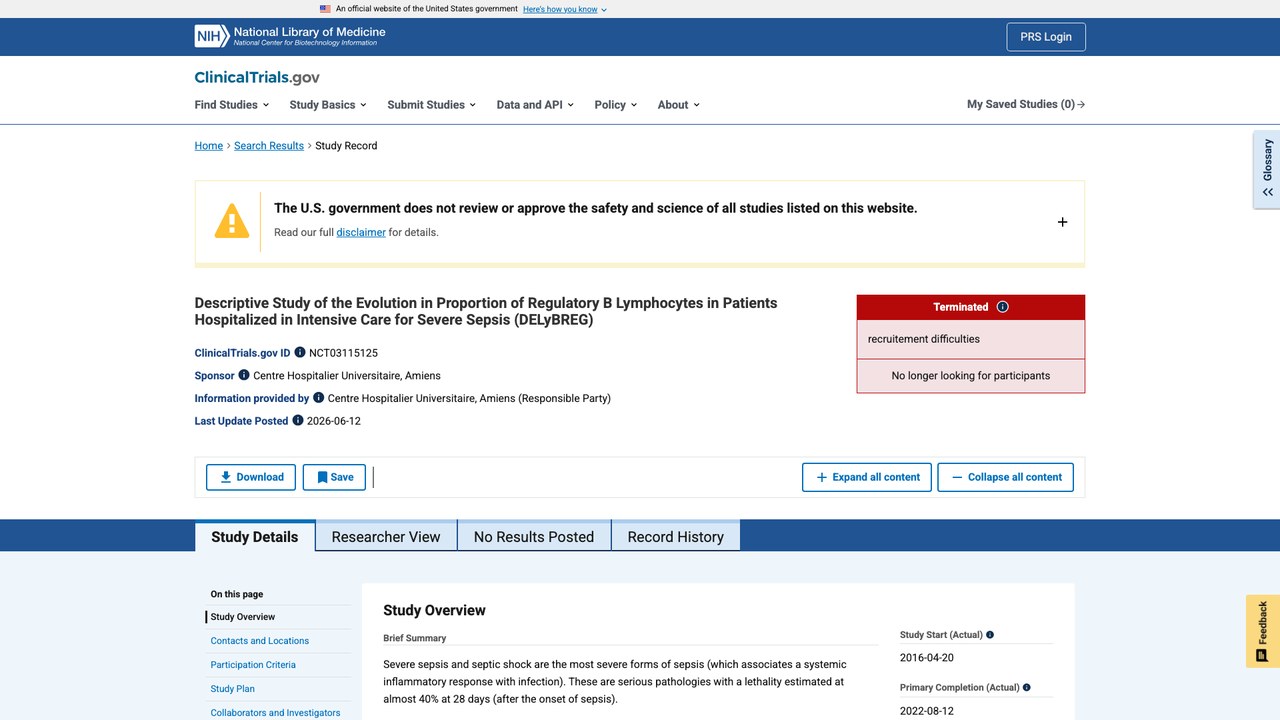Viewport: 1280px width, 720px height.
Task: Click the NIH National Library of Medicine logo
Action: (x=290, y=36)
